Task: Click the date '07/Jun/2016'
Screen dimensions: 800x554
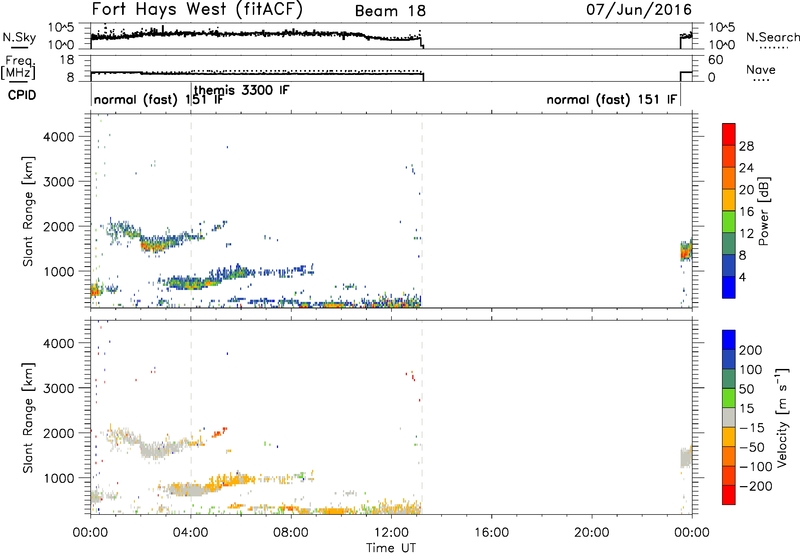Action: click(x=639, y=10)
